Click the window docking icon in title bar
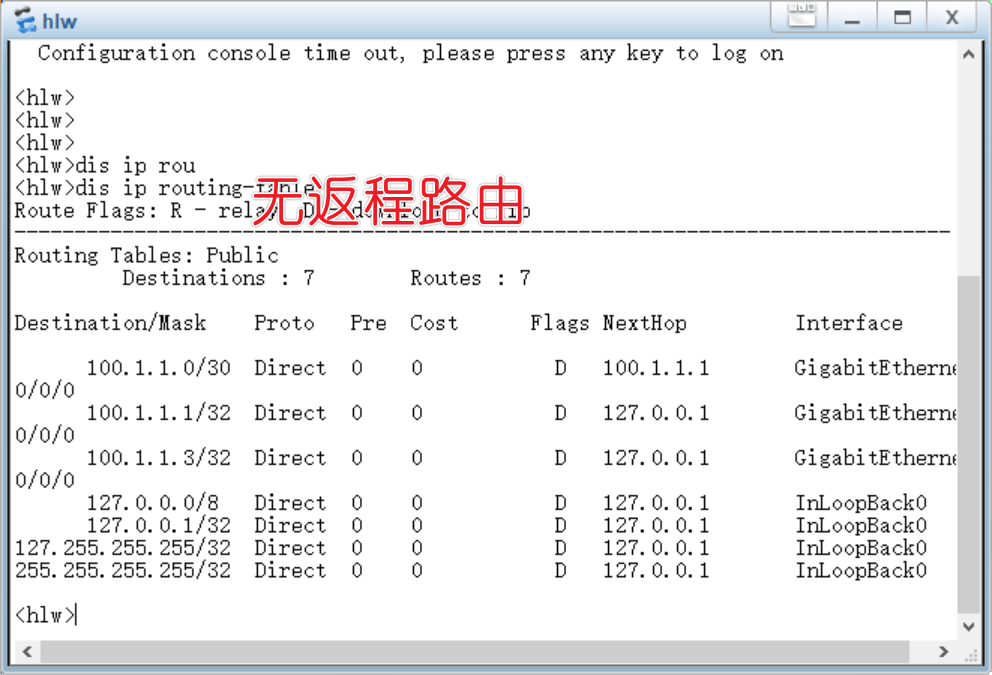 click(802, 17)
